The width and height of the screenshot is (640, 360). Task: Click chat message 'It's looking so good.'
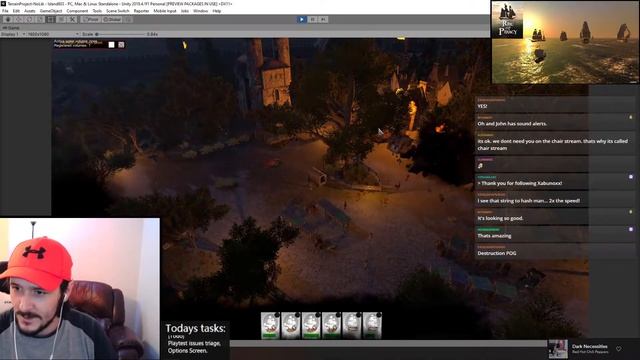[x=500, y=218]
